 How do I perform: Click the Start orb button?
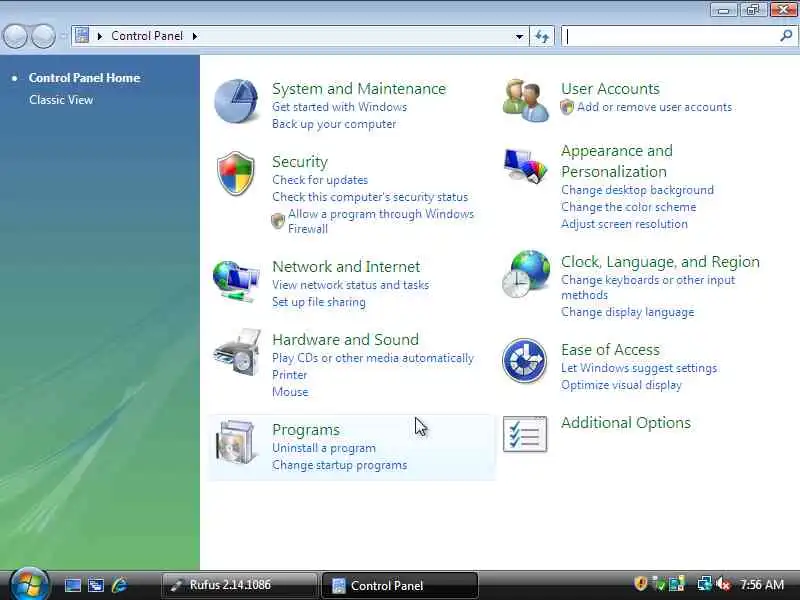pyautogui.click(x=30, y=584)
